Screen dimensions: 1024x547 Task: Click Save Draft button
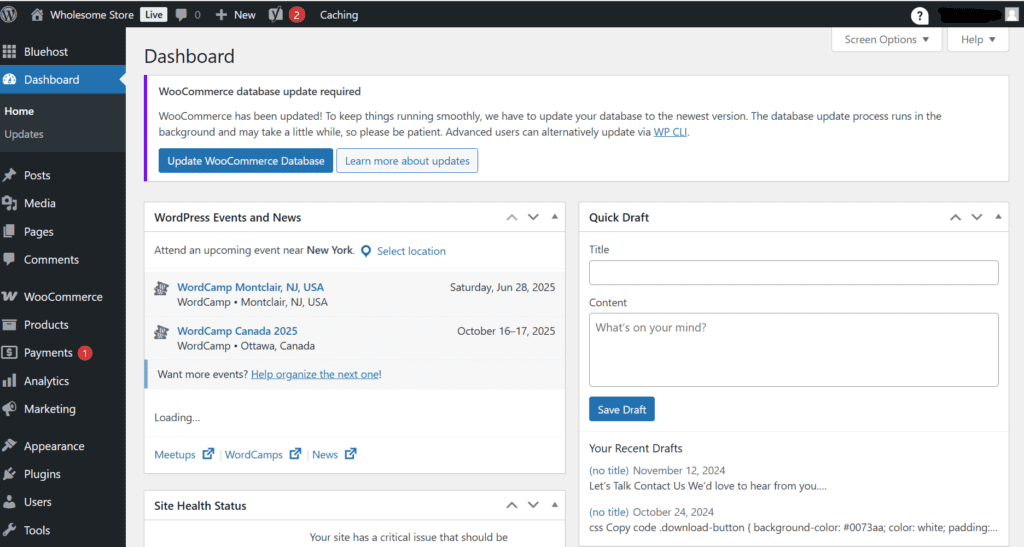point(622,409)
